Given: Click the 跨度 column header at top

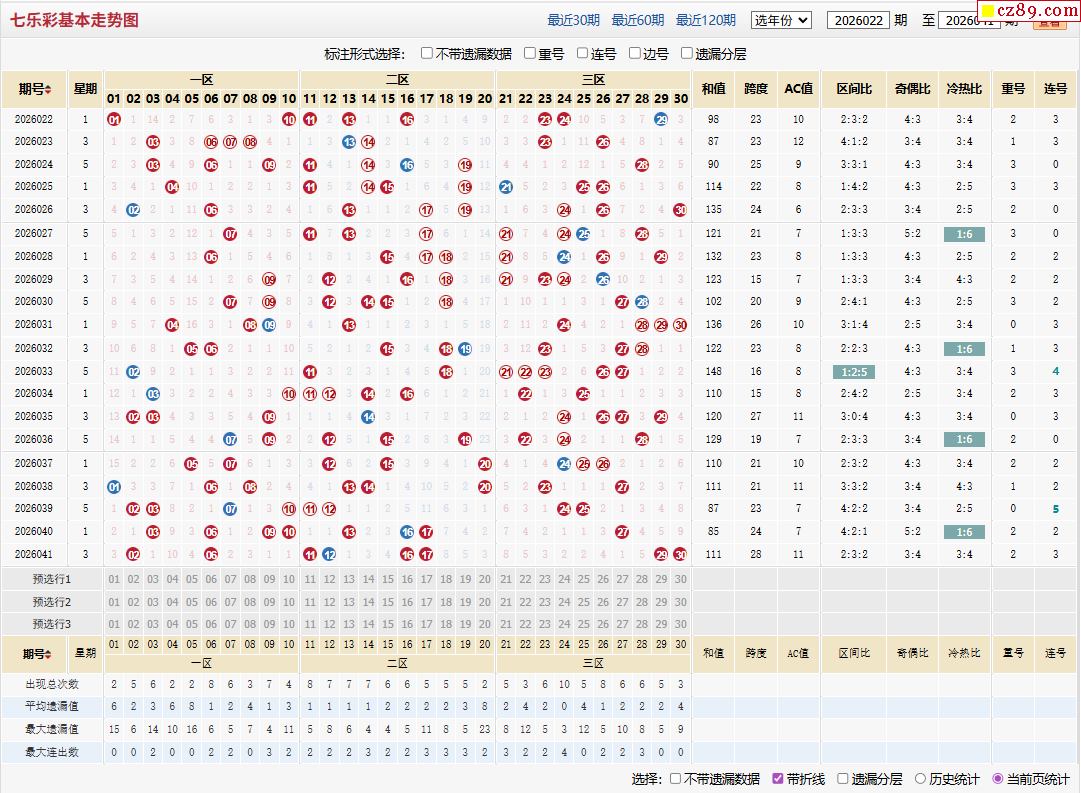Looking at the screenshot, I should click(756, 89).
